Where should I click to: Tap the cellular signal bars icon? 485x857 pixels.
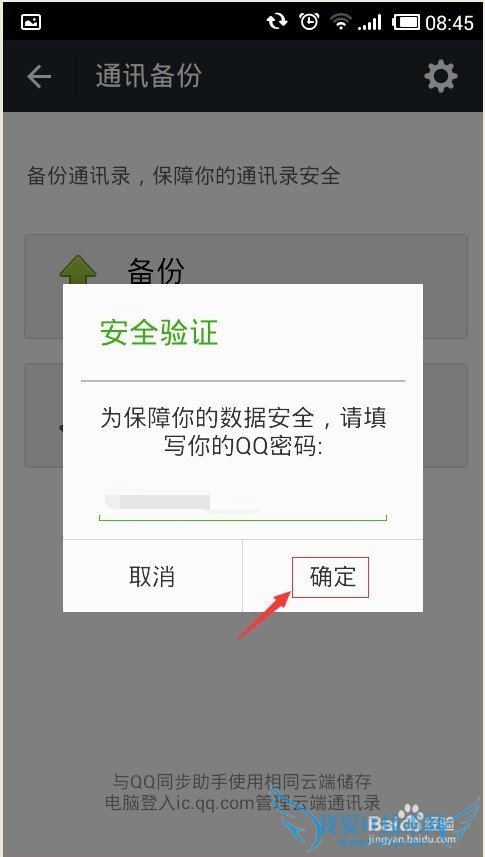pyautogui.click(x=369, y=22)
